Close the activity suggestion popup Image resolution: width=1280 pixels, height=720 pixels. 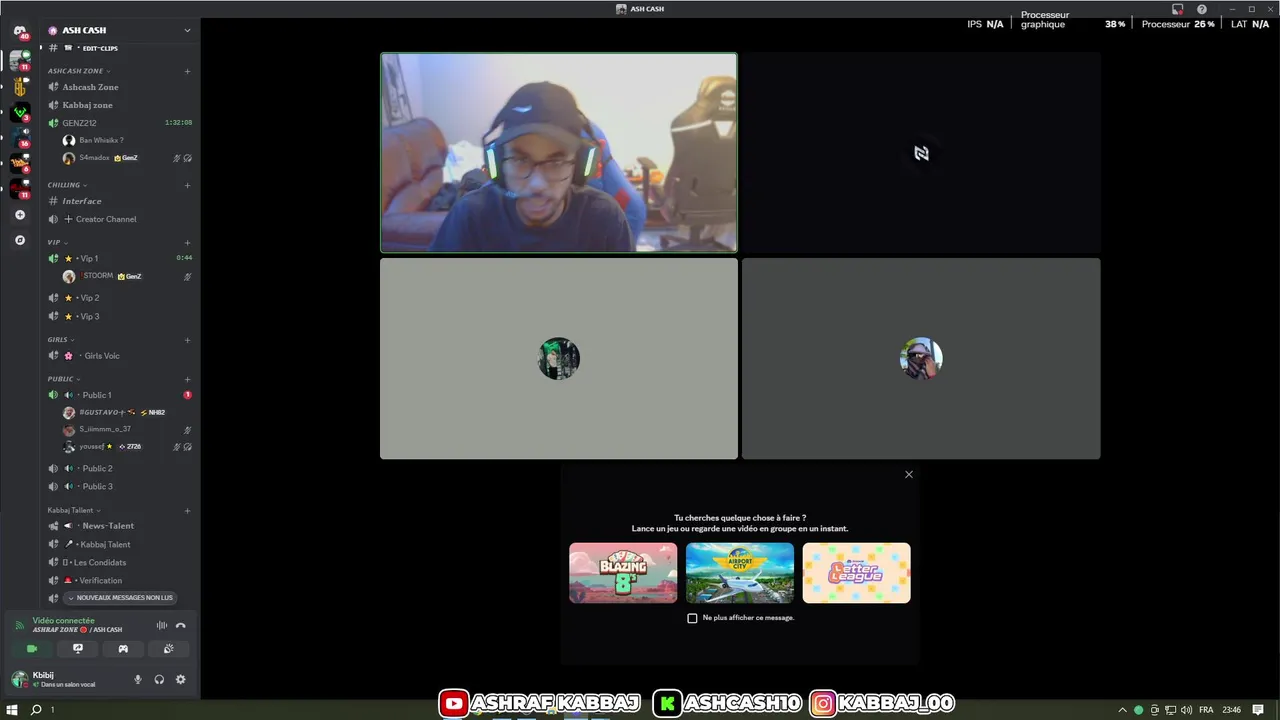pyautogui.click(x=909, y=474)
